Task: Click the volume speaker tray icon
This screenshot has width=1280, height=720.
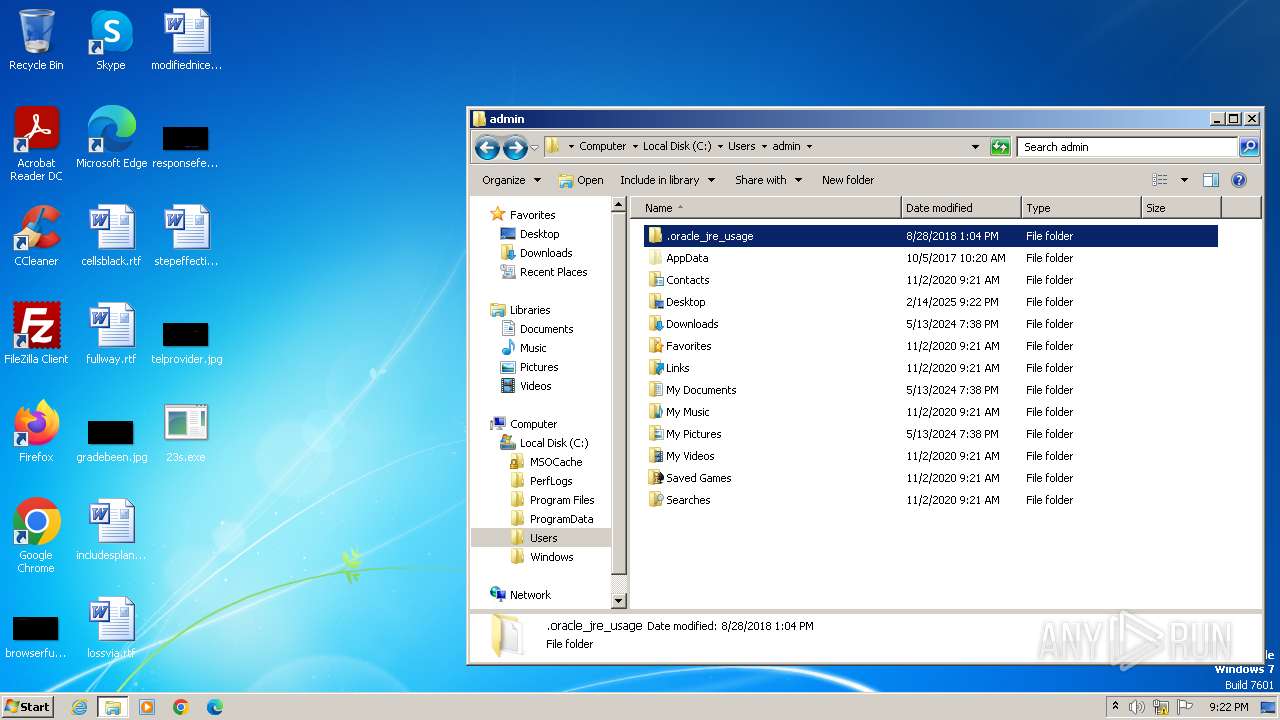Action: click(x=1137, y=707)
